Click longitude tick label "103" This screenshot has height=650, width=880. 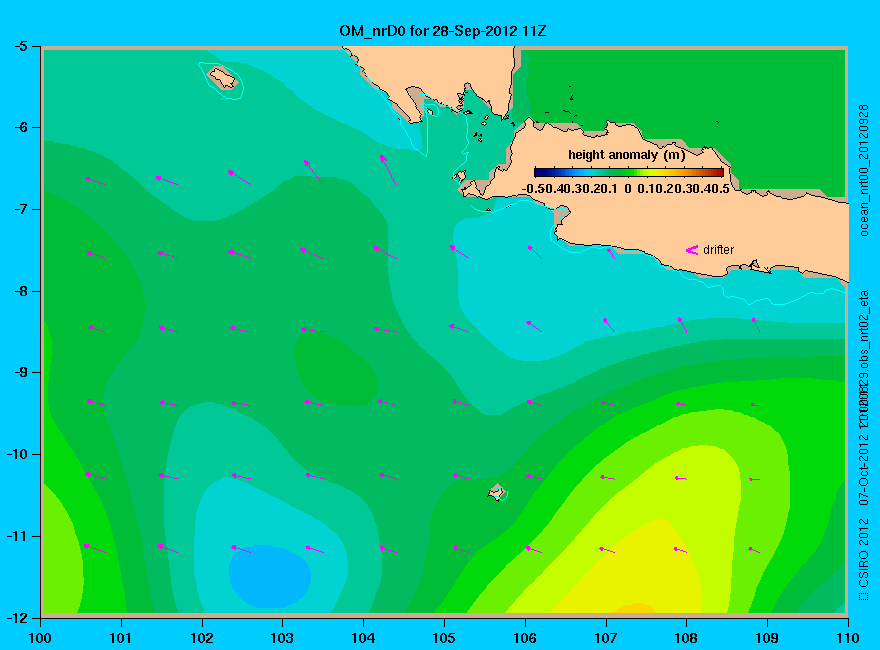point(282,638)
